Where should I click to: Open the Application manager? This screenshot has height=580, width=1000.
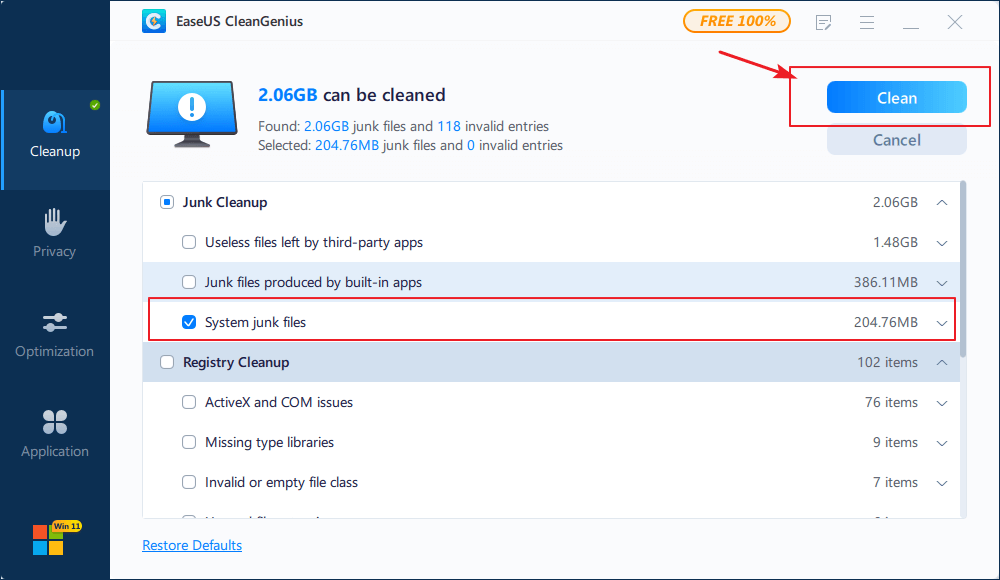point(54,432)
